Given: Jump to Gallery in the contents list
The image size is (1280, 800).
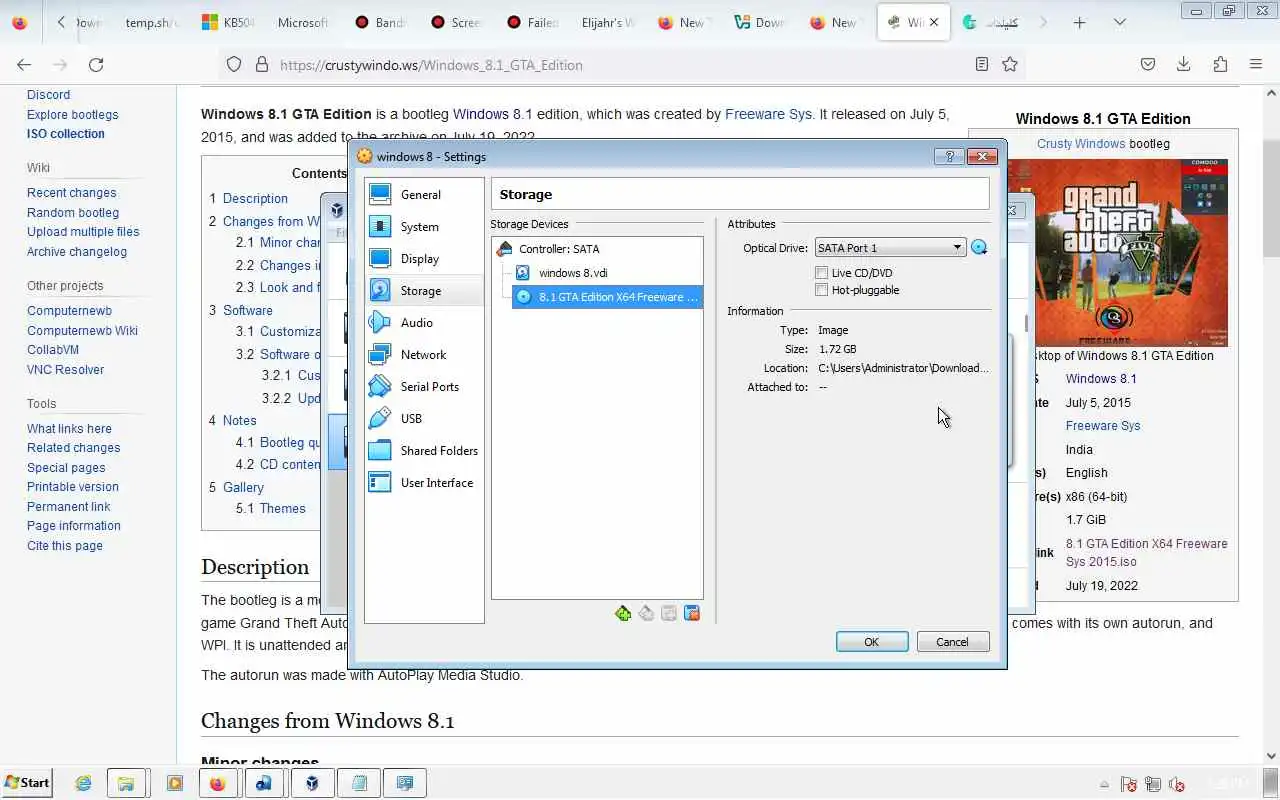Looking at the screenshot, I should click(243, 488).
